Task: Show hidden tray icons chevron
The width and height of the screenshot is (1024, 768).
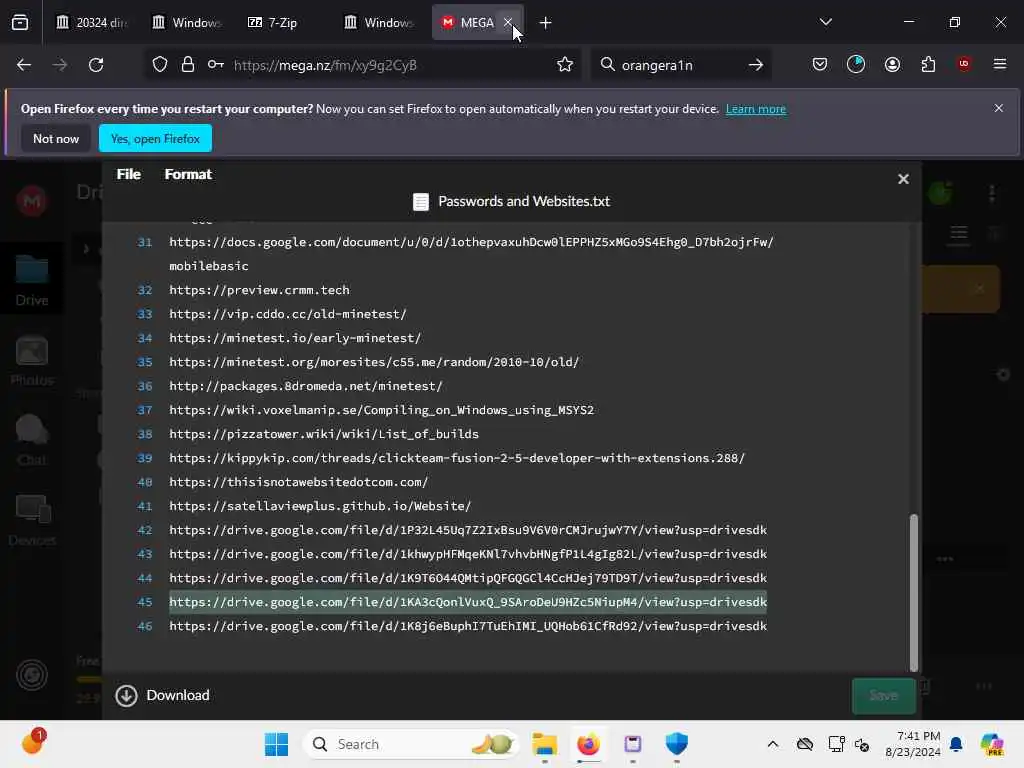Action: (x=773, y=744)
